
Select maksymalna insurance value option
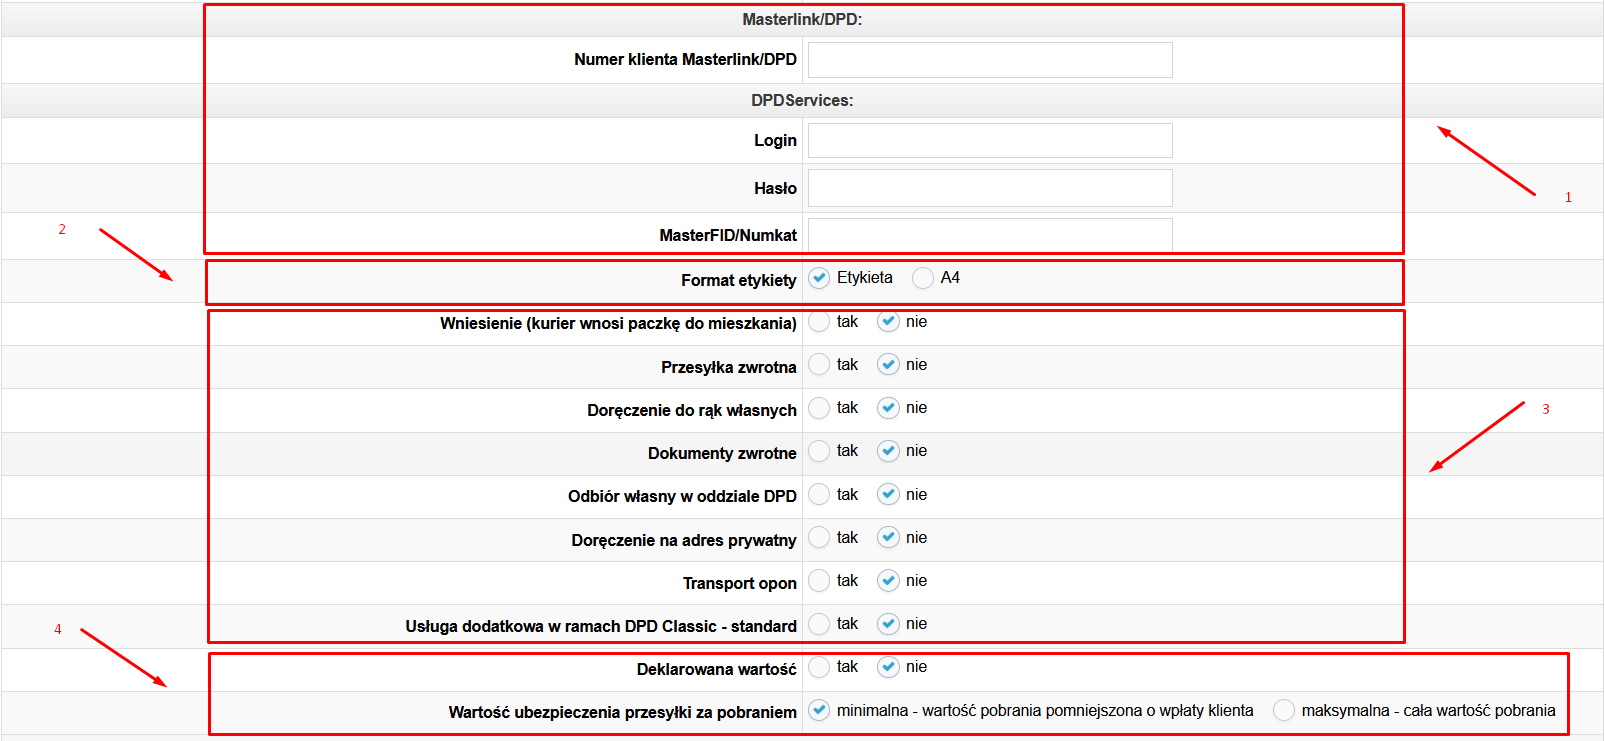tap(1284, 710)
